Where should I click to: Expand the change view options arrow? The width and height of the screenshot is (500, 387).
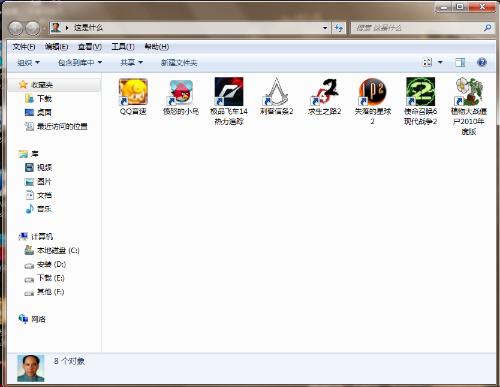click(x=440, y=62)
